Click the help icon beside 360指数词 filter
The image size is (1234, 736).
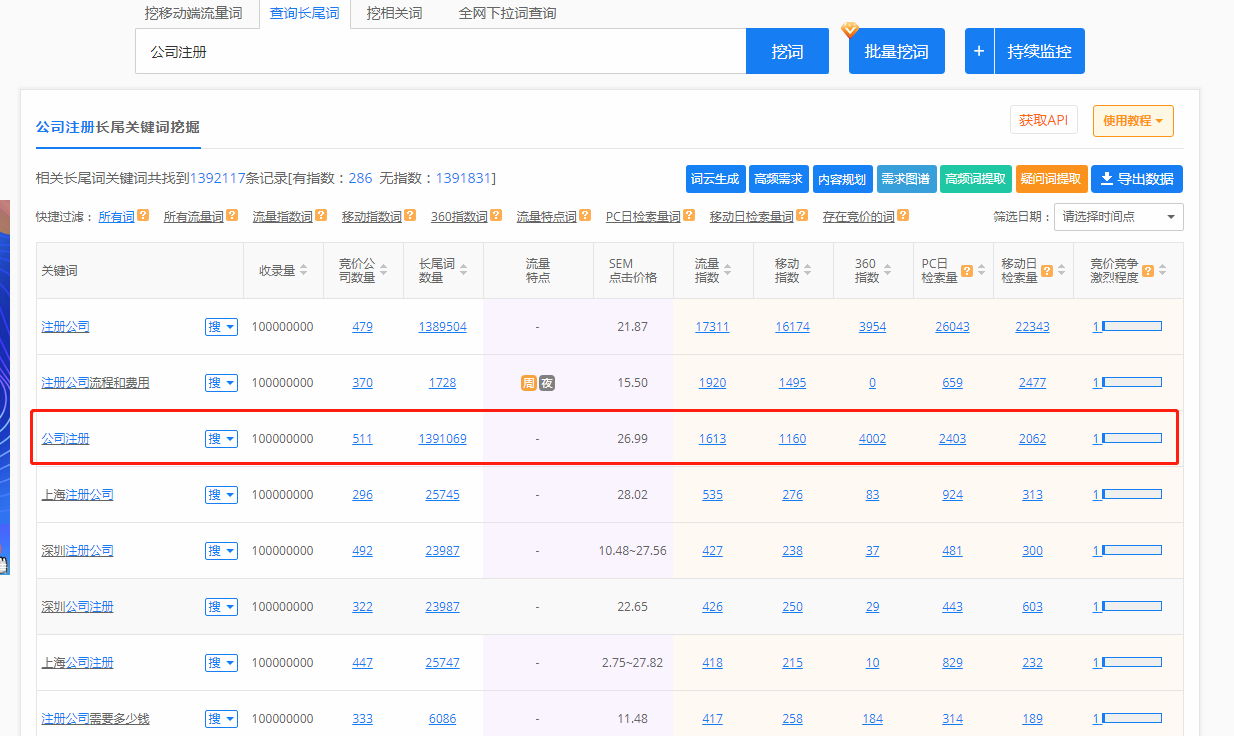[x=496, y=215]
